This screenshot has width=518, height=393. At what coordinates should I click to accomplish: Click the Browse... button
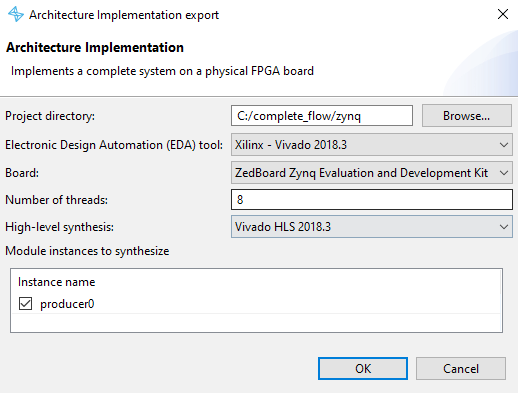pyautogui.click(x=467, y=116)
